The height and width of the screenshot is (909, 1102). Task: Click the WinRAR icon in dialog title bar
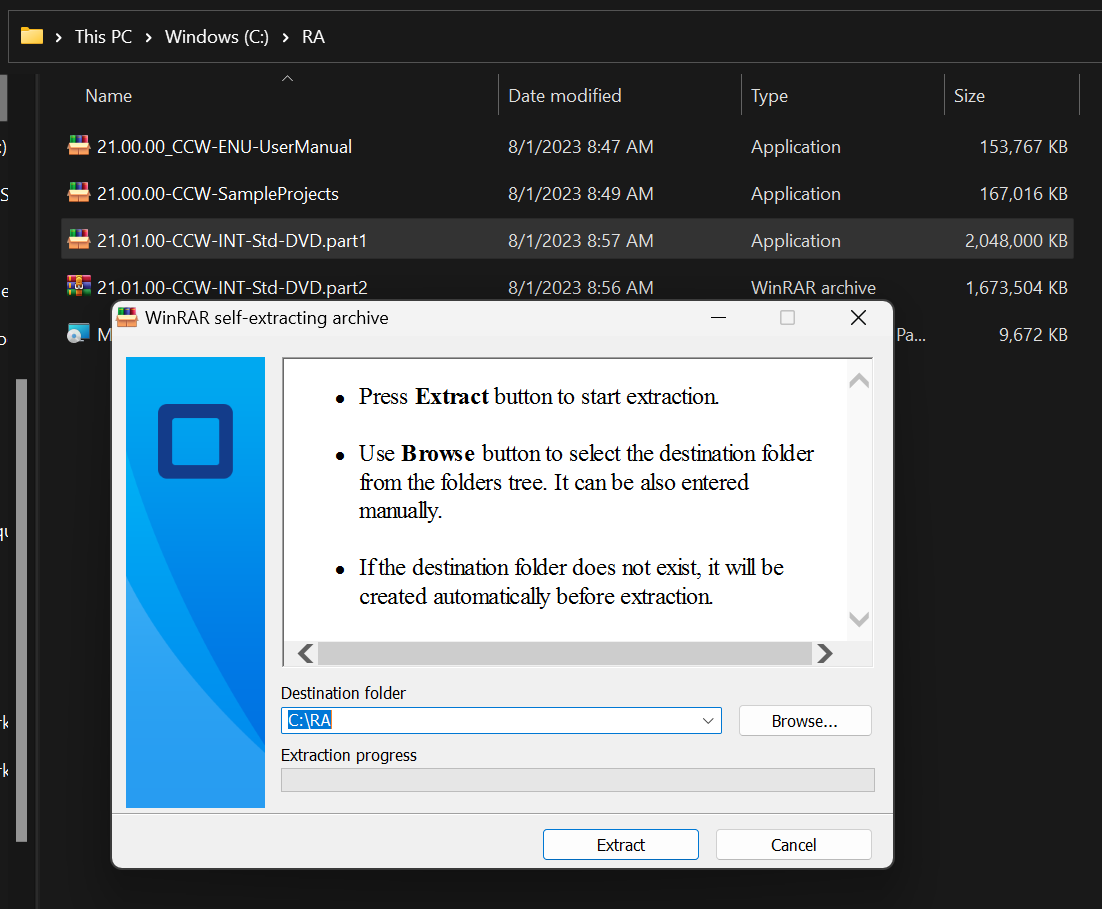coord(127,318)
